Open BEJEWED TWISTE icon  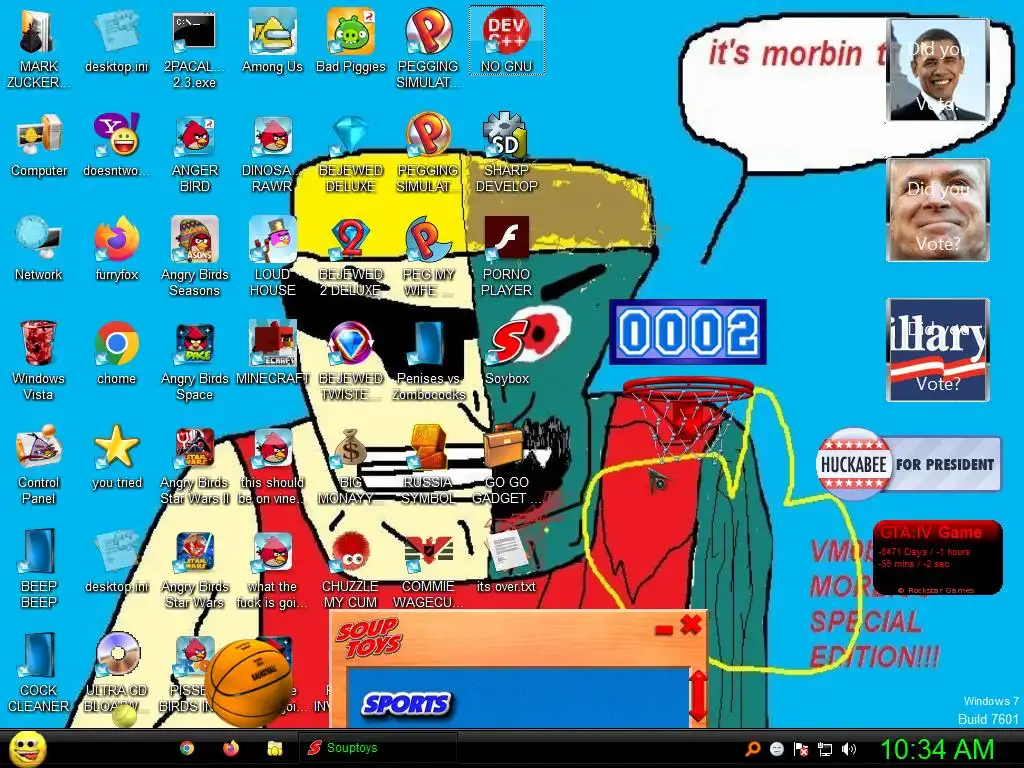pyautogui.click(x=351, y=361)
